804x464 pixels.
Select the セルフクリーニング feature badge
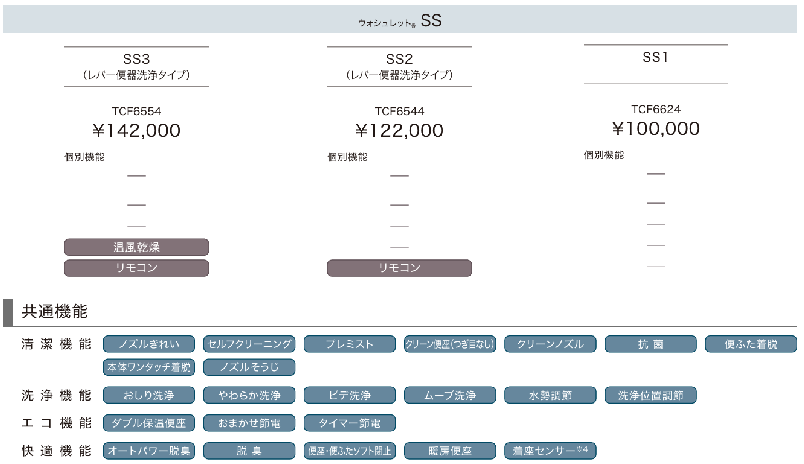249,344
